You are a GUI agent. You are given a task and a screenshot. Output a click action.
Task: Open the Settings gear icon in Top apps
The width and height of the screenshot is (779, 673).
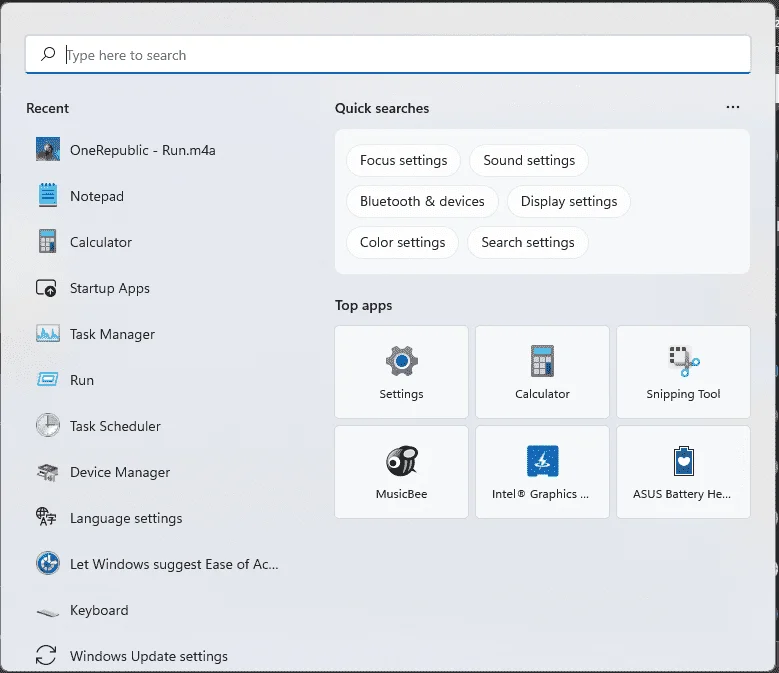401,361
